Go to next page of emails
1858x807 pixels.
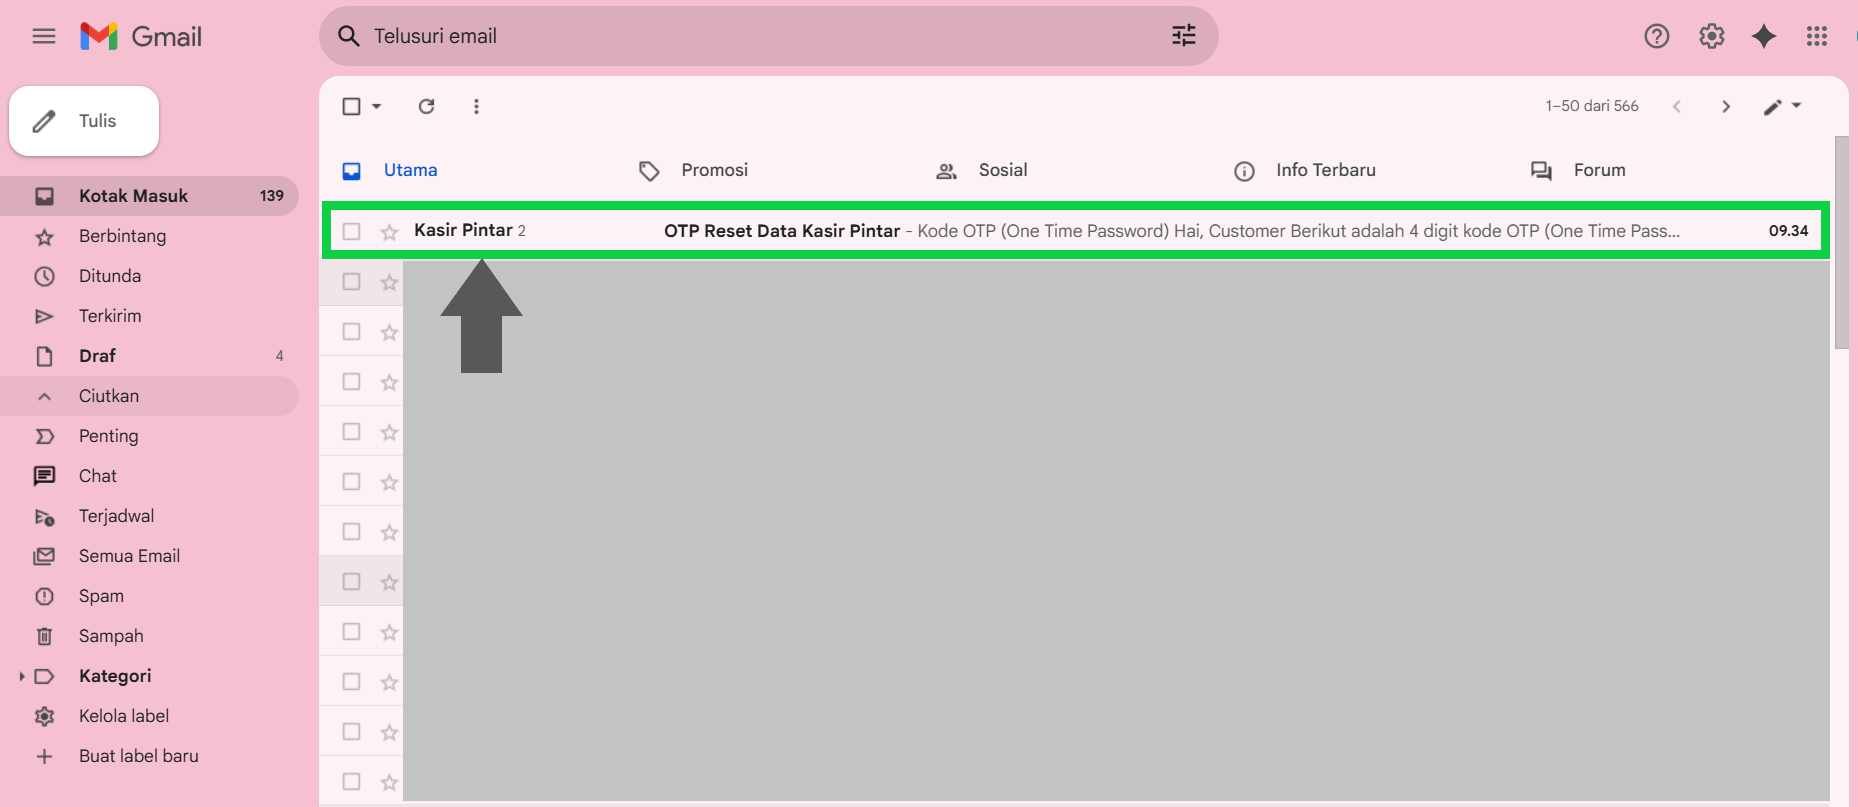[1726, 106]
